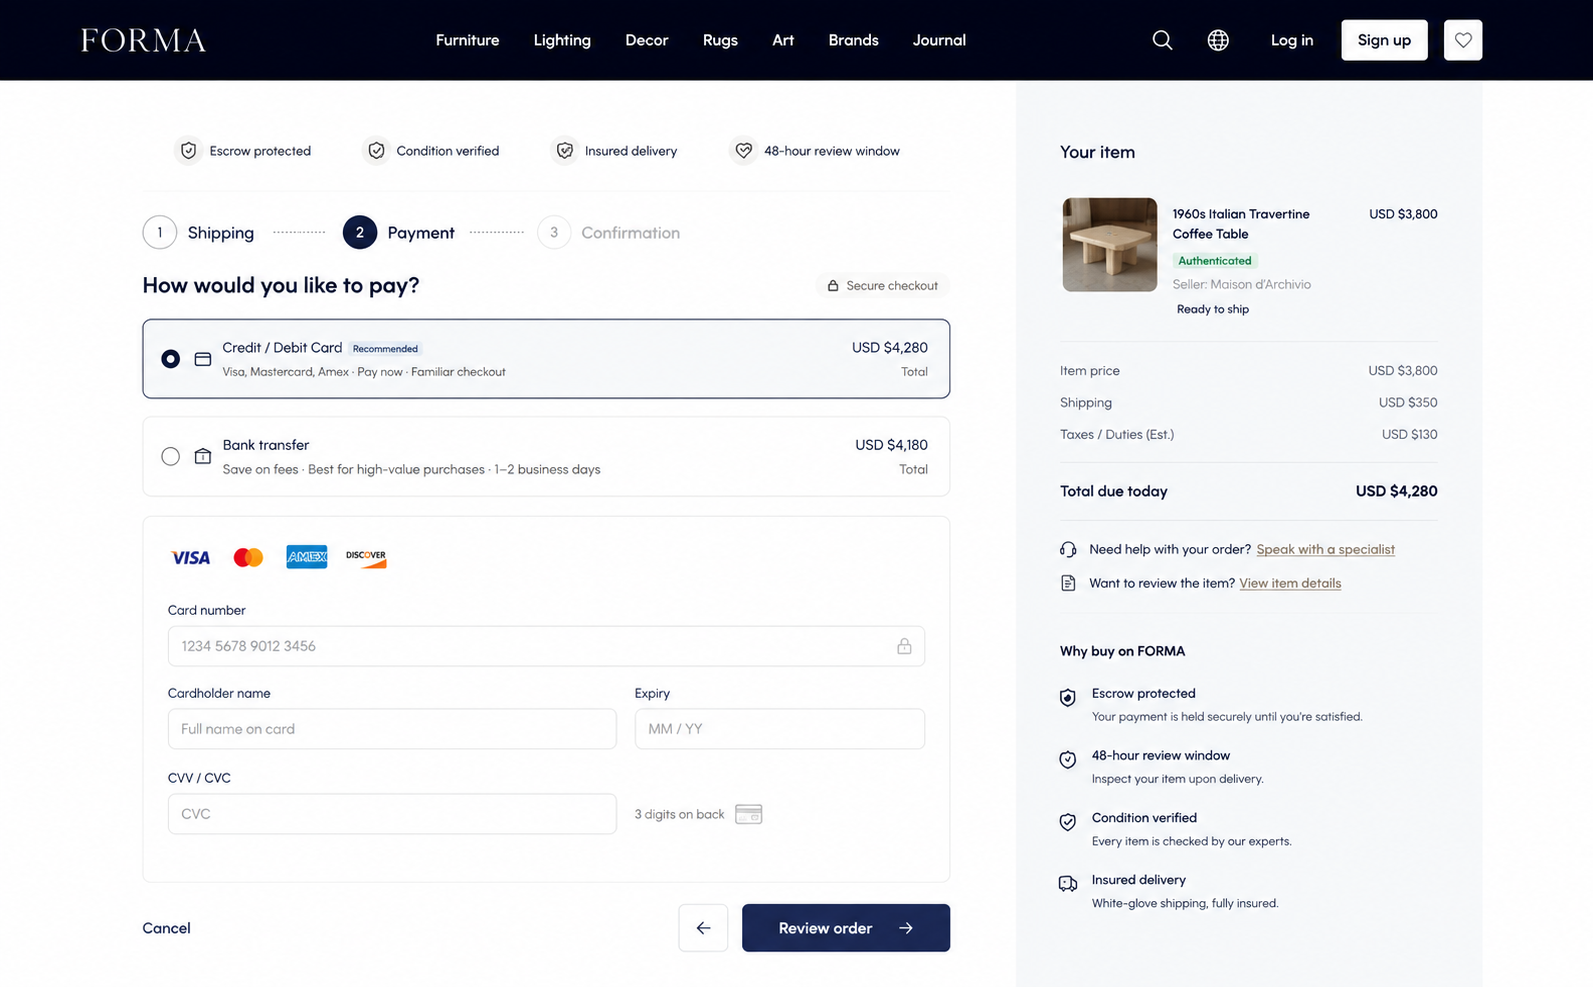Click the Escrow protected shield icon in top strip
Screen dimensions: 1593x987
click(188, 151)
